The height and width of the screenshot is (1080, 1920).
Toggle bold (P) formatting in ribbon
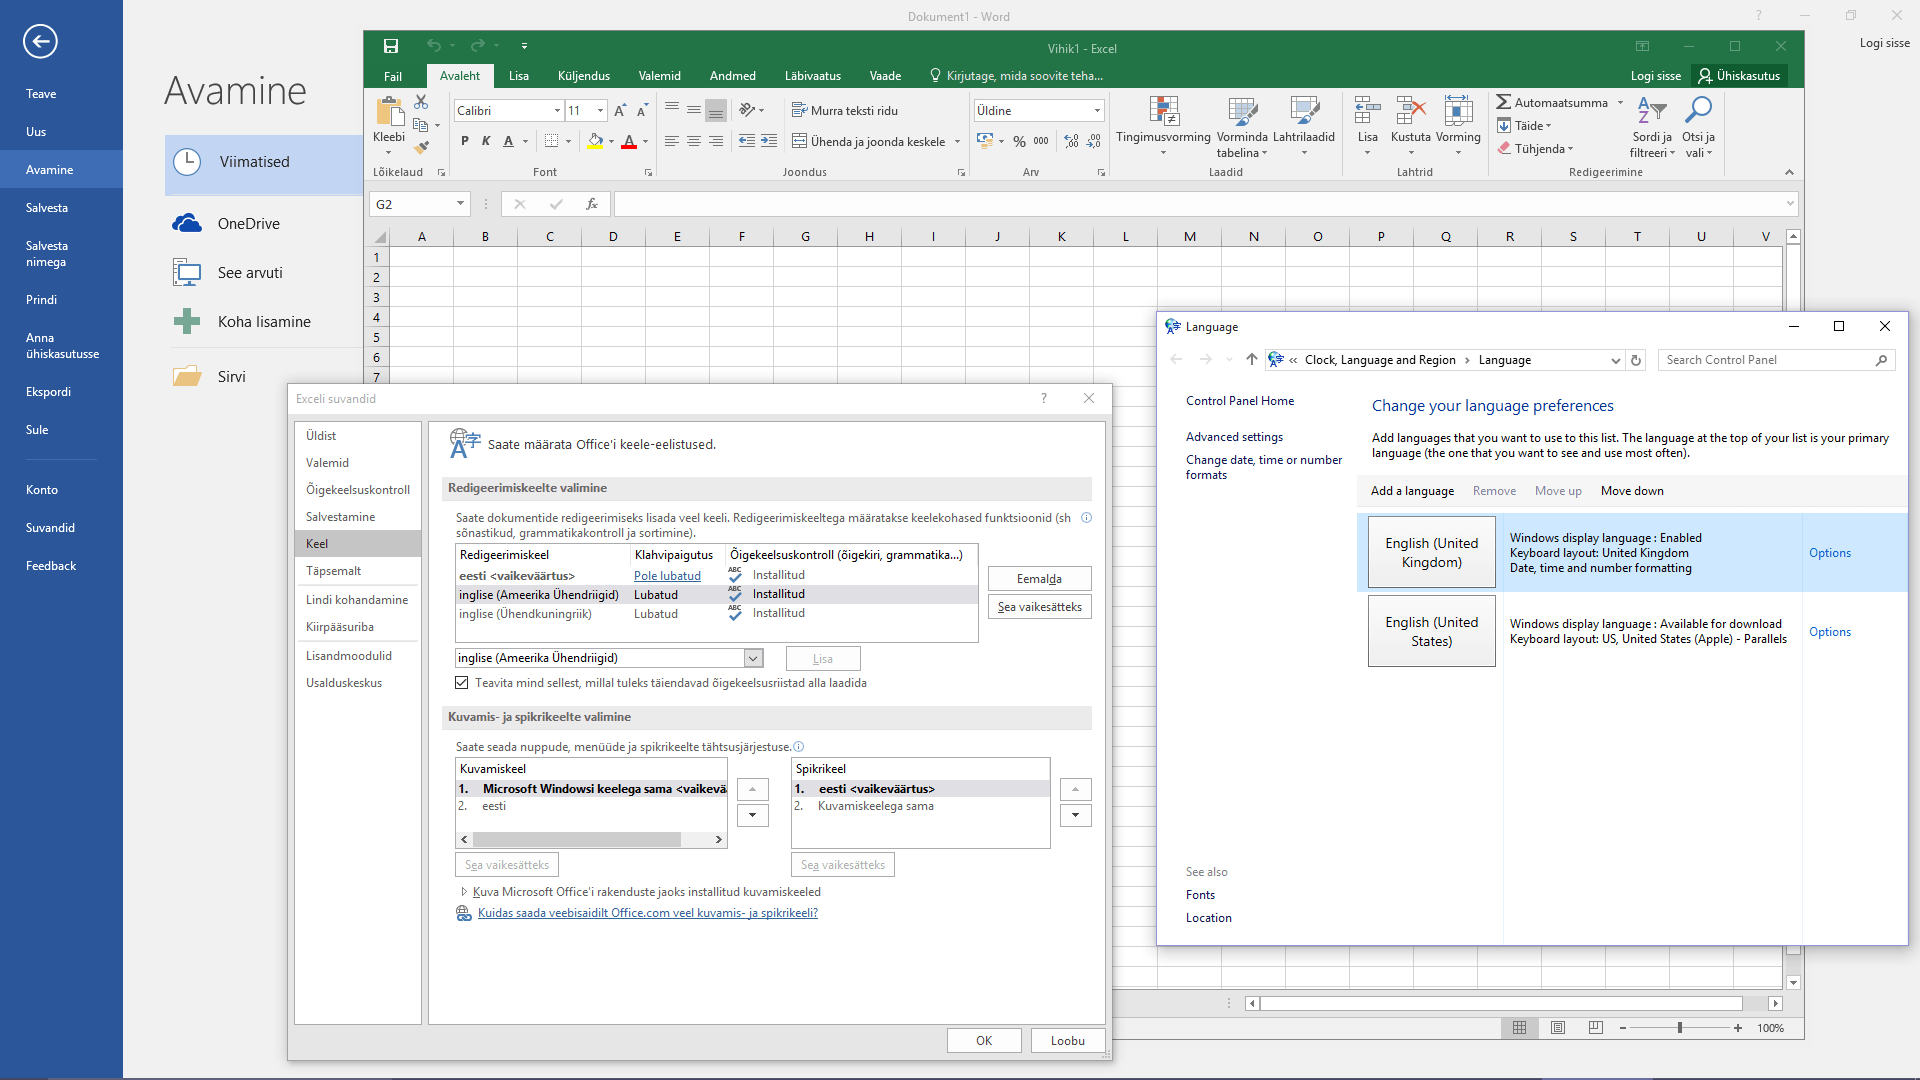point(465,141)
